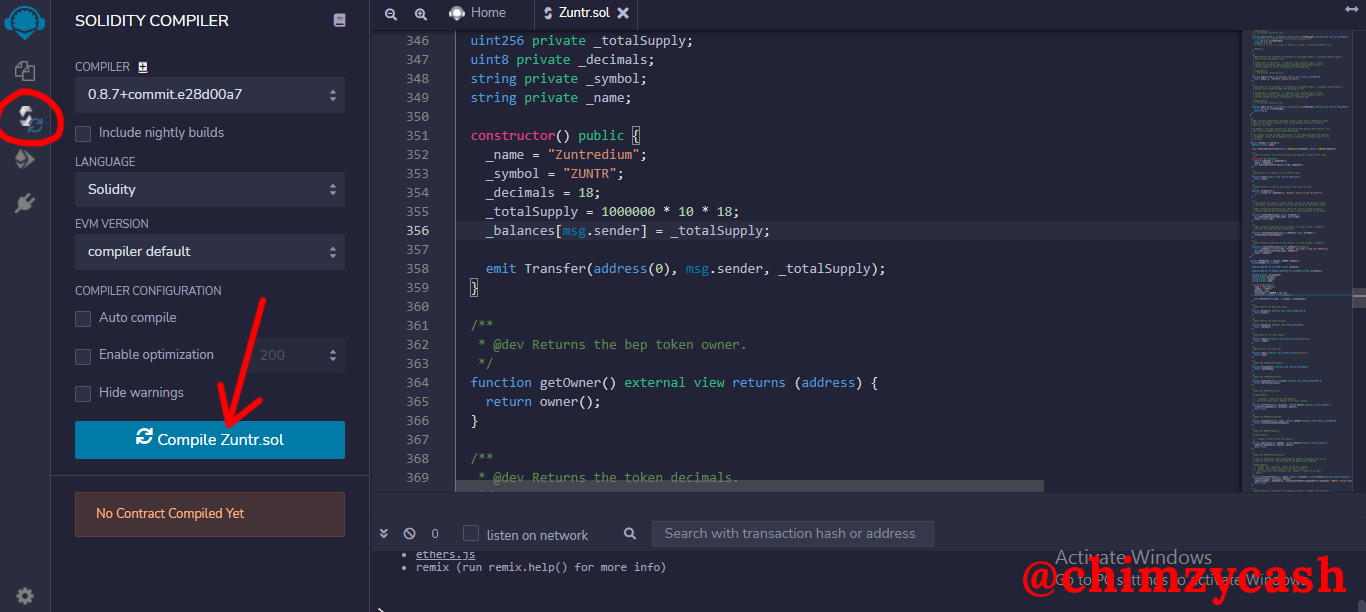The height and width of the screenshot is (612, 1366).
Task: Toggle Include nightly builds checkbox
Action: point(83,133)
